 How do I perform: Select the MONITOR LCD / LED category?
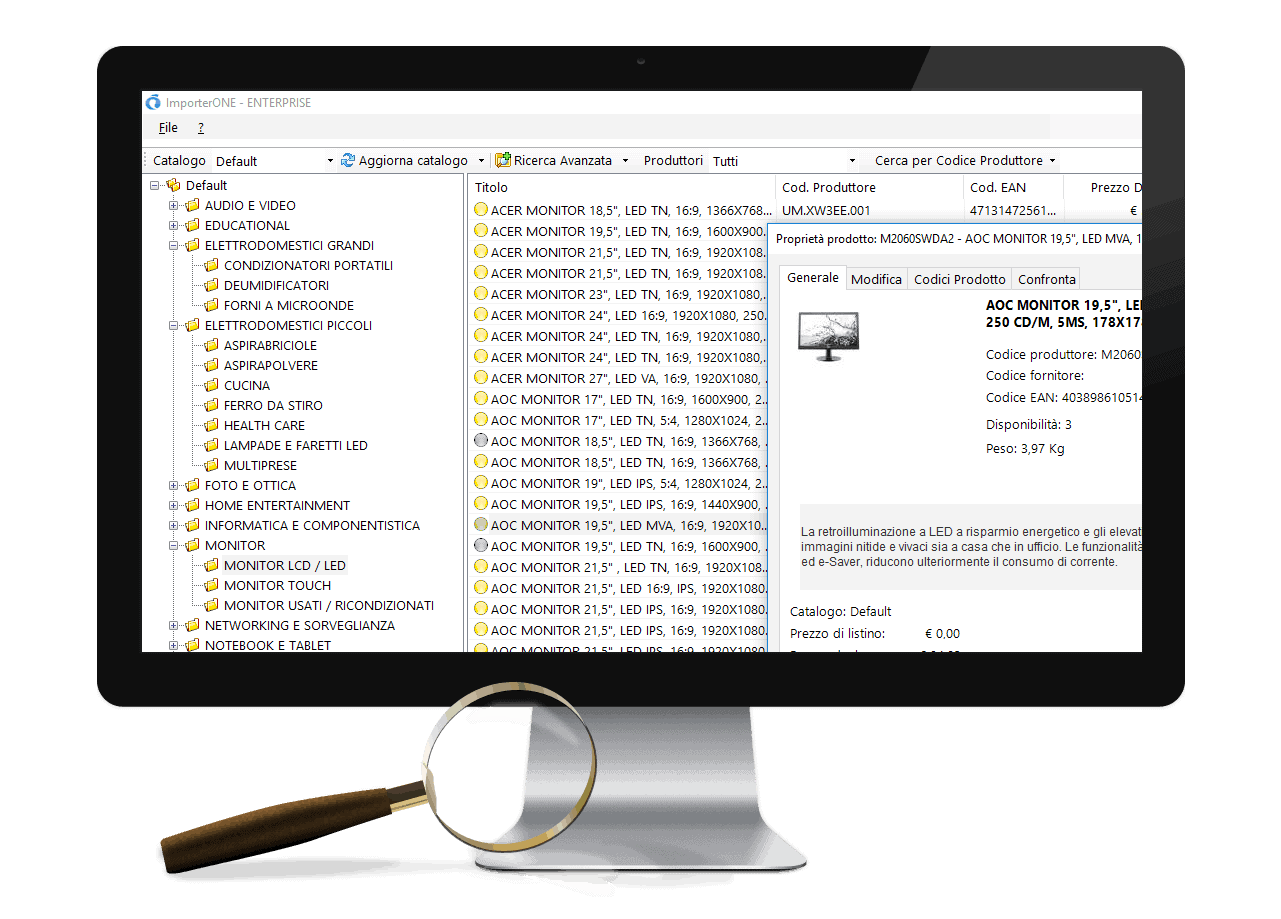[x=285, y=565]
